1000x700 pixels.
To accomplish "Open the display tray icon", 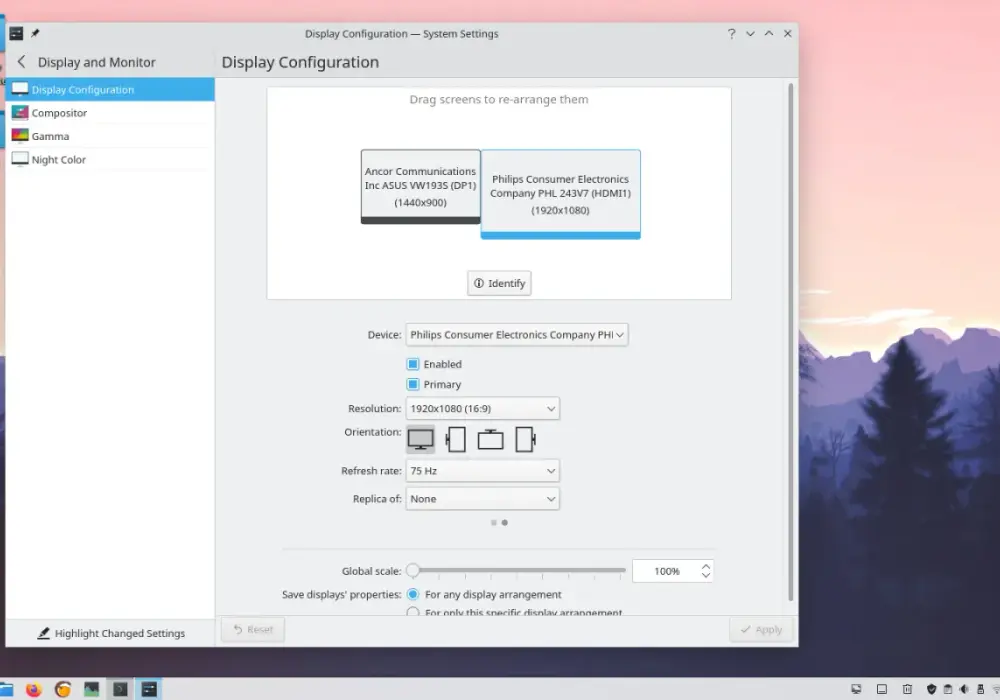I will pos(856,689).
